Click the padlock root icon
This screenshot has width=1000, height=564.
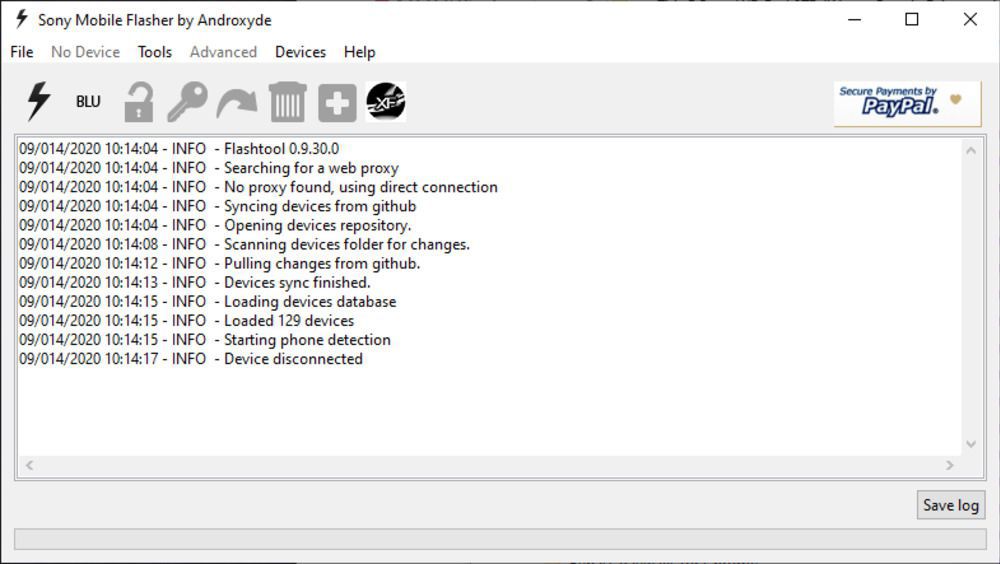(138, 101)
